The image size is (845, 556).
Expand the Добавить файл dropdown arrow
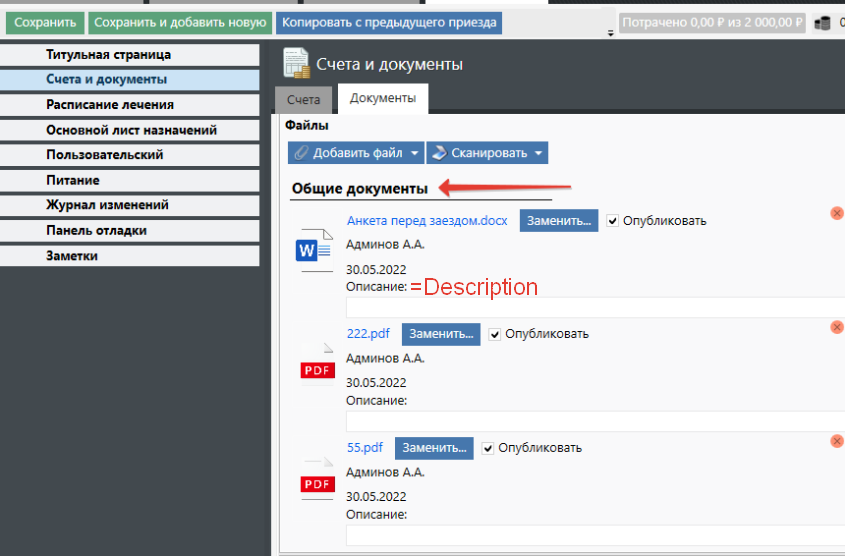tap(415, 153)
